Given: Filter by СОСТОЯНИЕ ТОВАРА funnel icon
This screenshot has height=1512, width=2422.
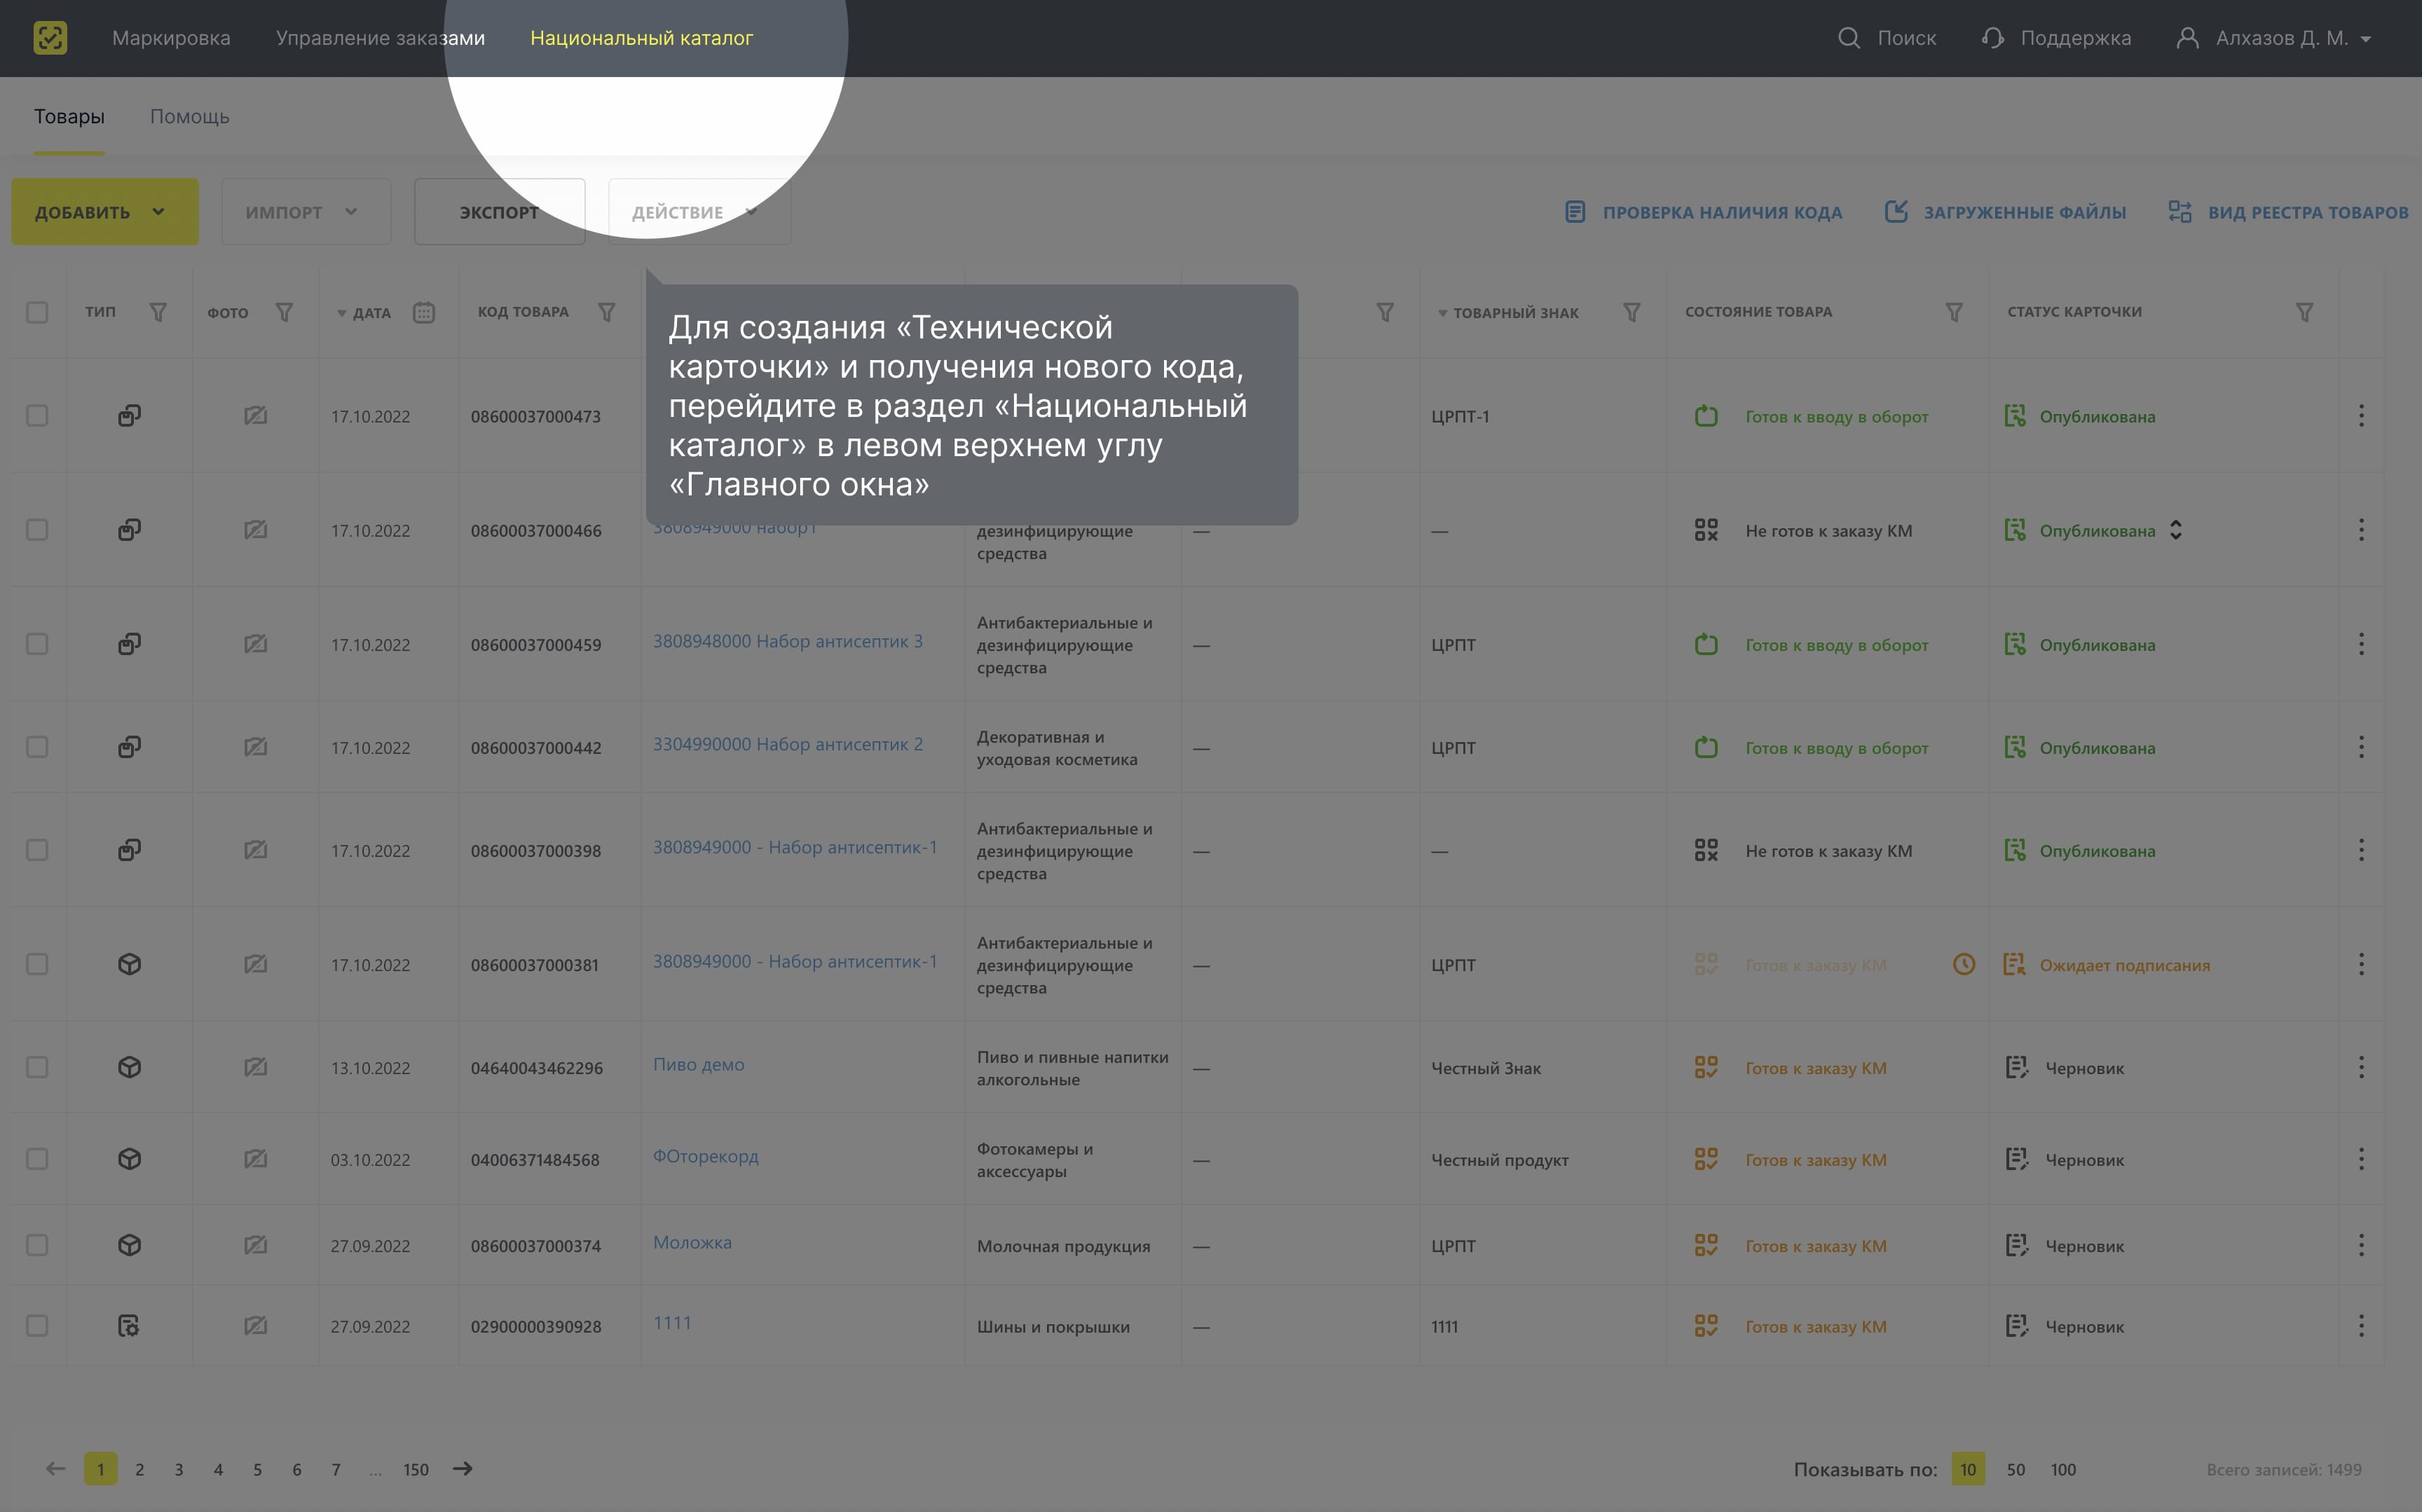Looking at the screenshot, I should click(1953, 312).
